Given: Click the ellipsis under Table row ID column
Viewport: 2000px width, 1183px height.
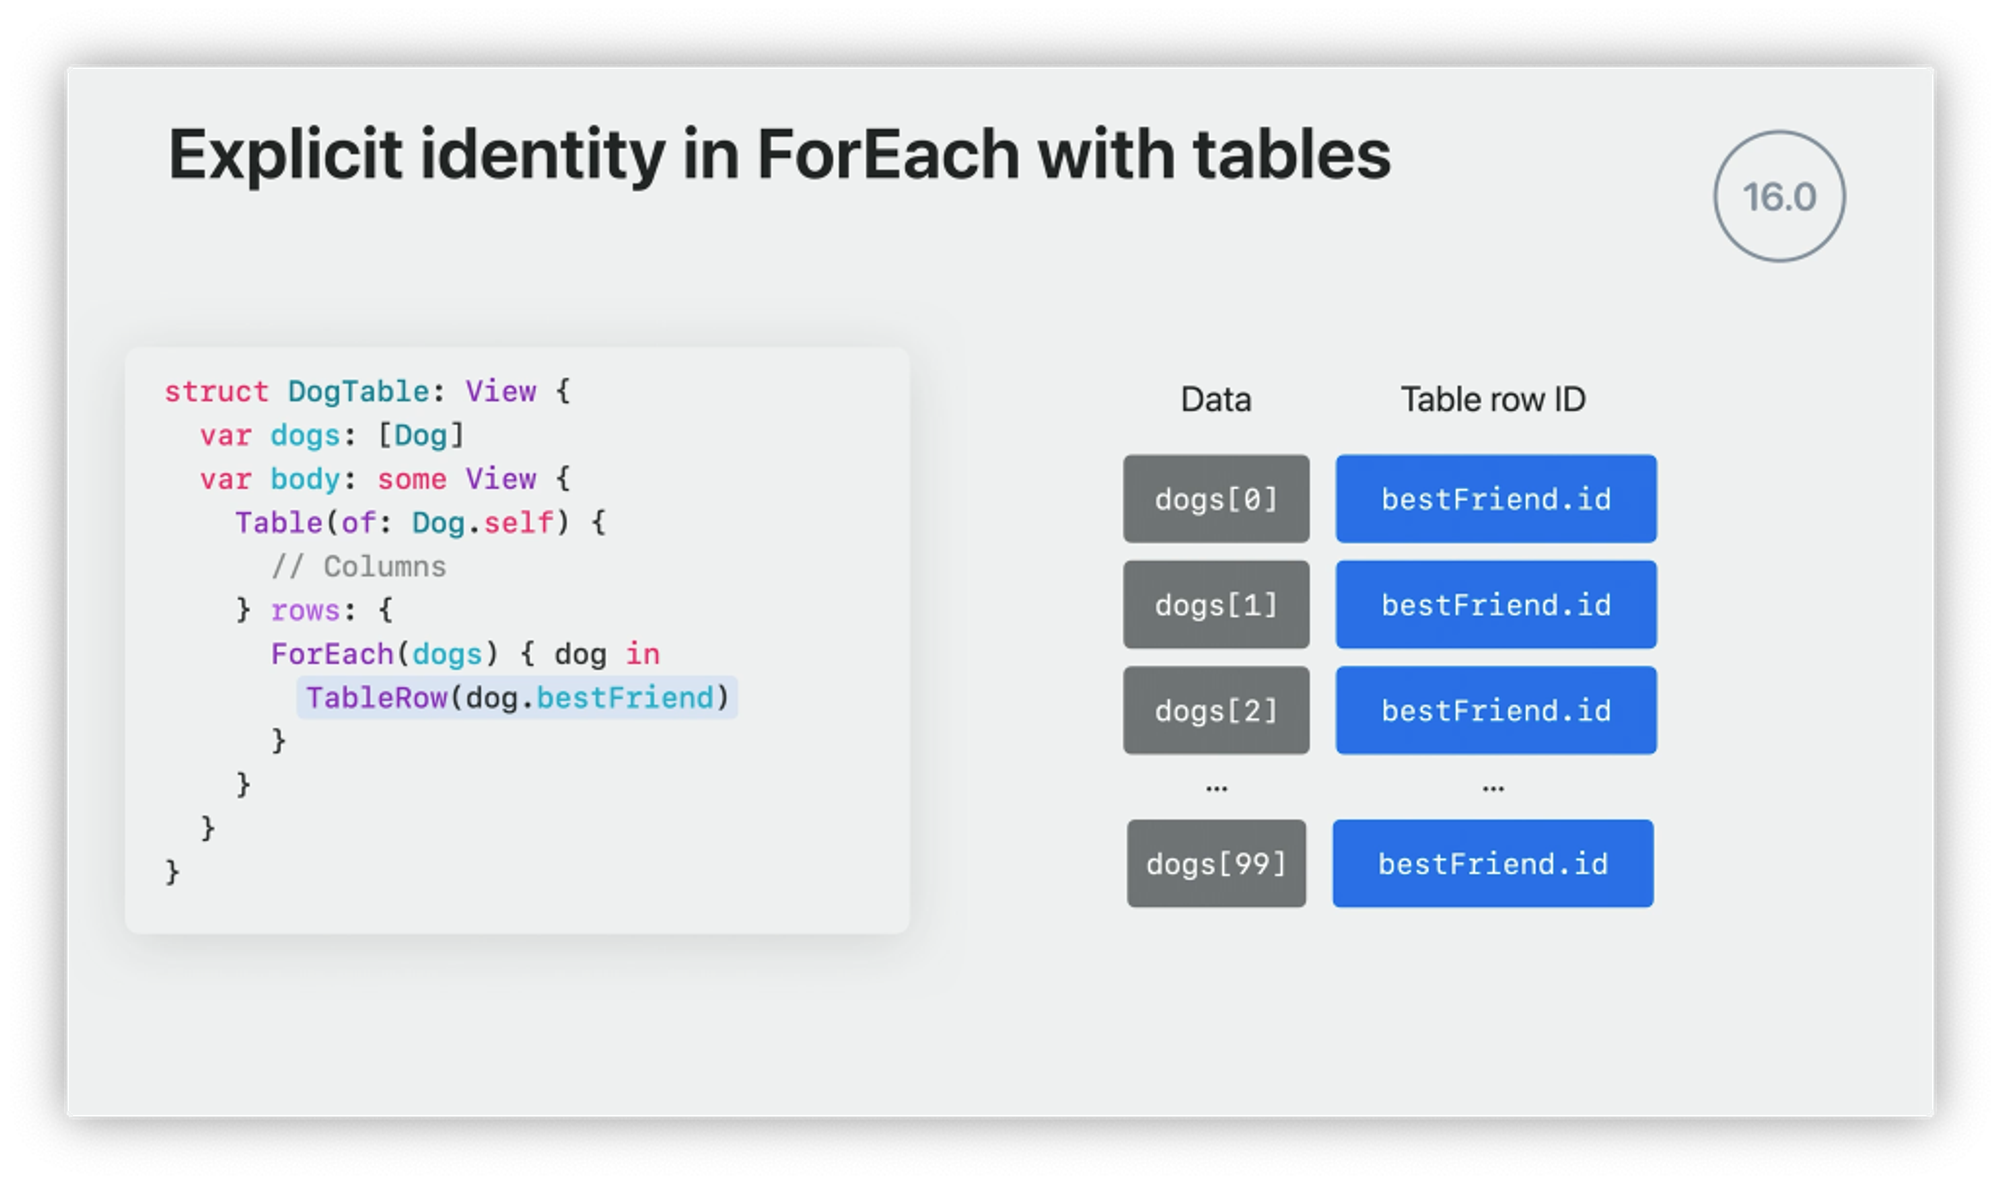Looking at the screenshot, I should 1493,789.
